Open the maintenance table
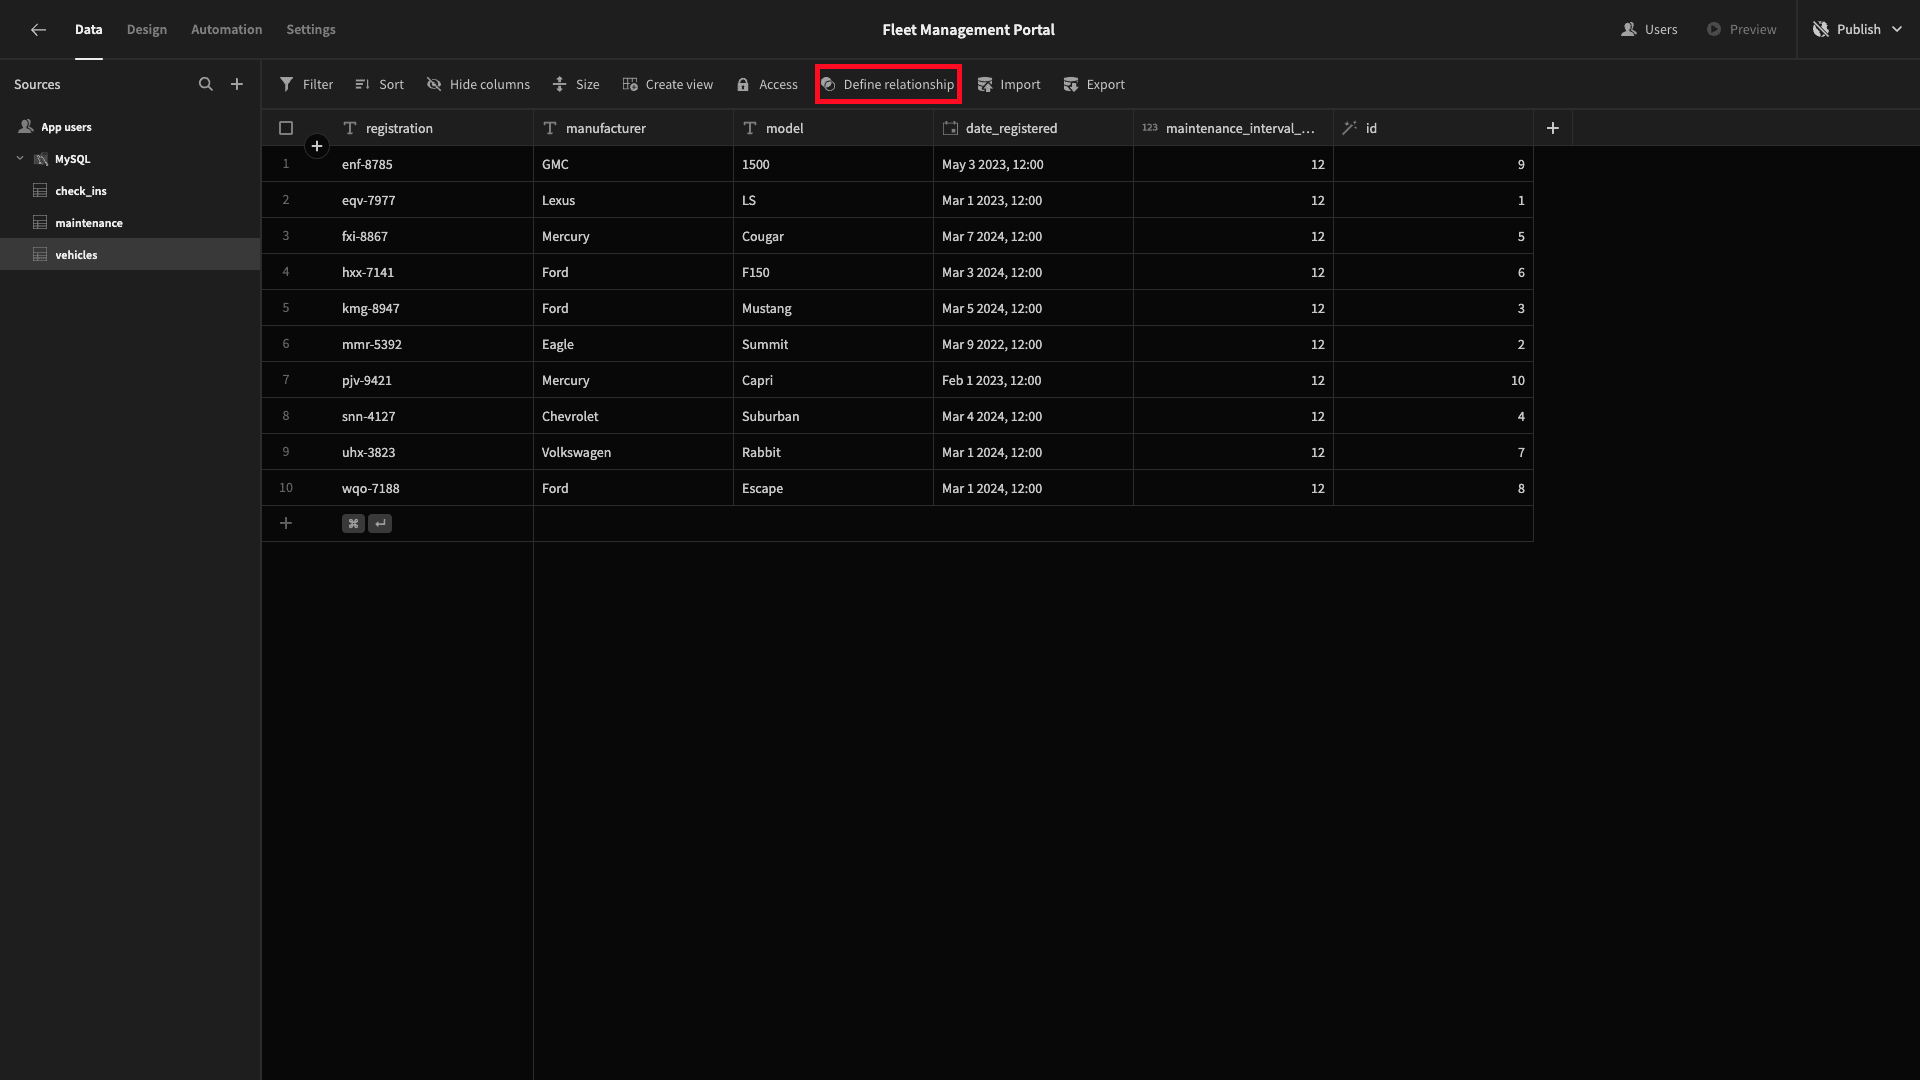 coord(130,223)
